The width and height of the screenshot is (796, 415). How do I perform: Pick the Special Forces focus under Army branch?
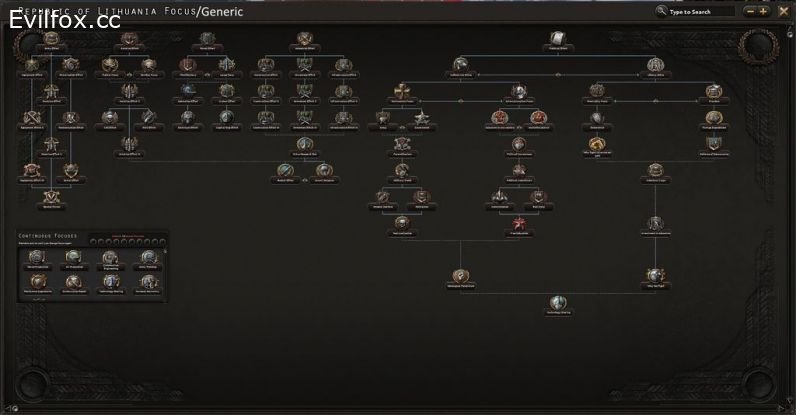point(51,198)
